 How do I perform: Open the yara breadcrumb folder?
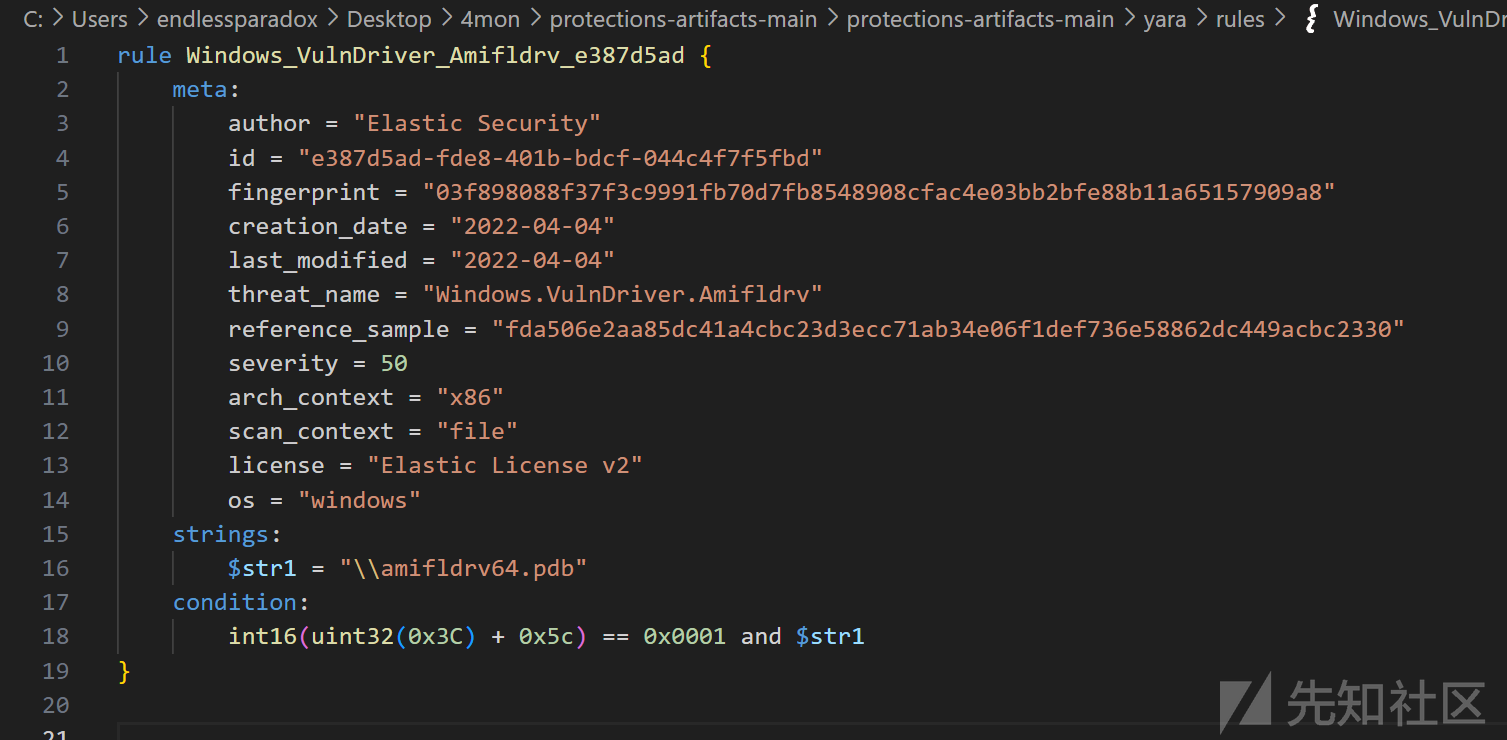(1165, 19)
